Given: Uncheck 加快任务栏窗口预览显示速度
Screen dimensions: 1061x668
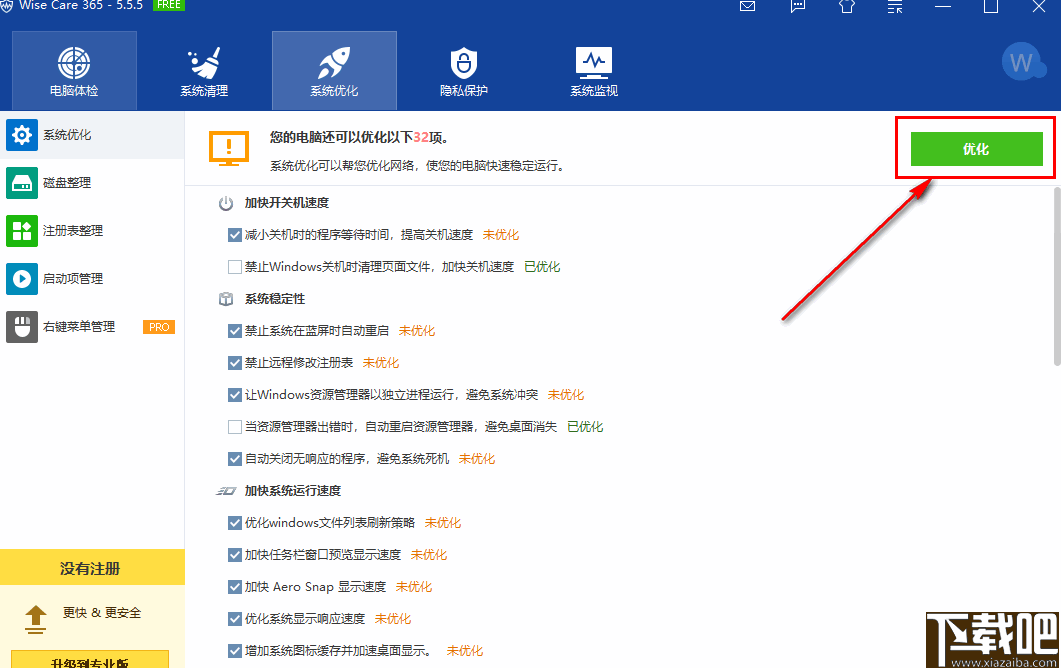Looking at the screenshot, I should point(235,555).
